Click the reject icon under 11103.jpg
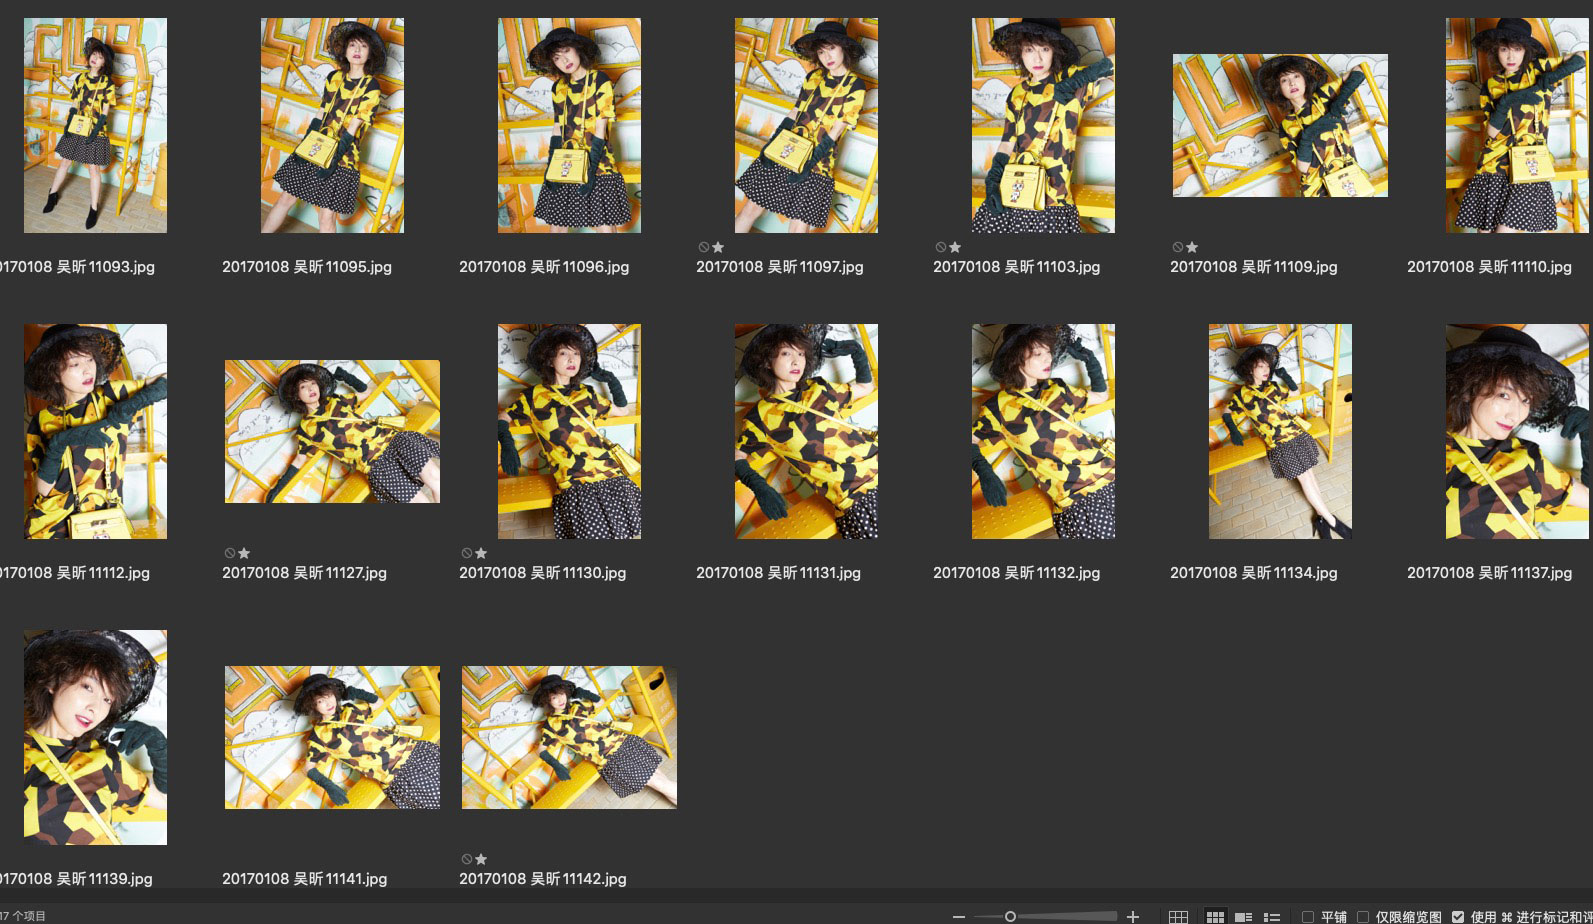1593x924 pixels. pyautogui.click(x=940, y=247)
